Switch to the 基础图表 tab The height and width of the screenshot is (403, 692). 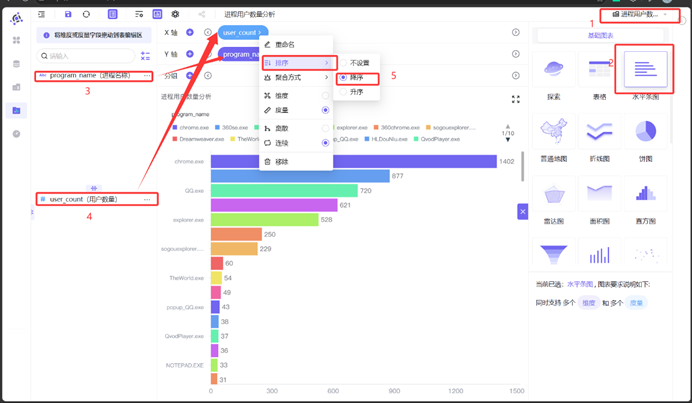[600, 35]
